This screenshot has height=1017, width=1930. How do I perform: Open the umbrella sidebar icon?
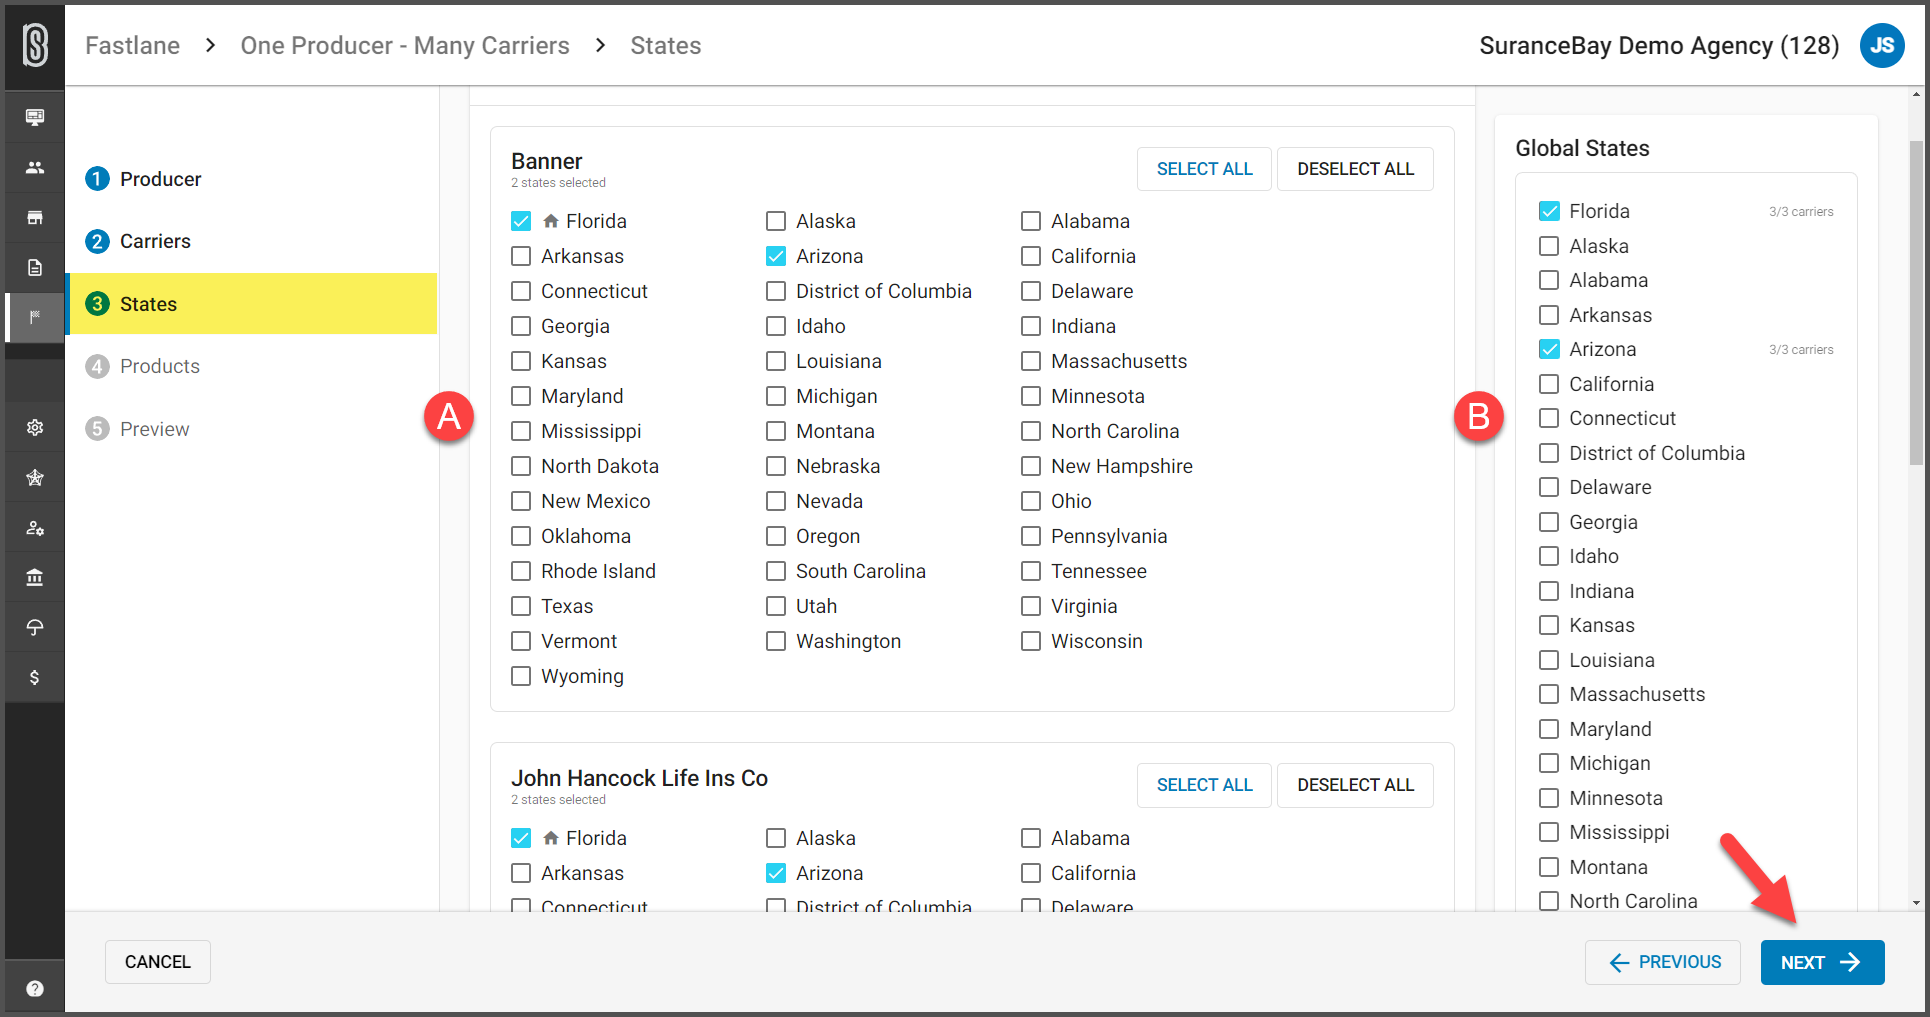click(35, 627)
